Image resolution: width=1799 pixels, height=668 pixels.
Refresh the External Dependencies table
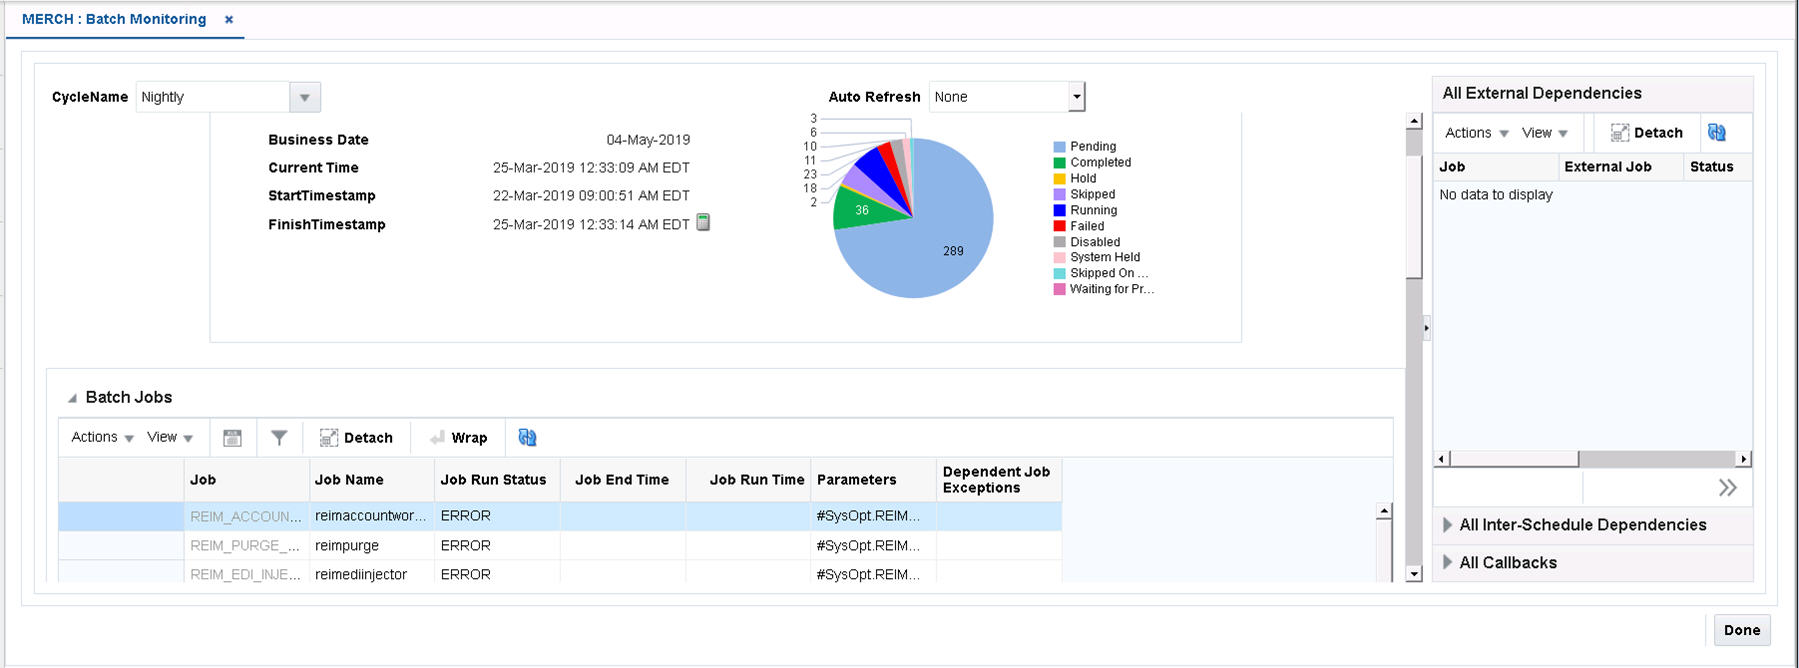(x=1717, y=133)
